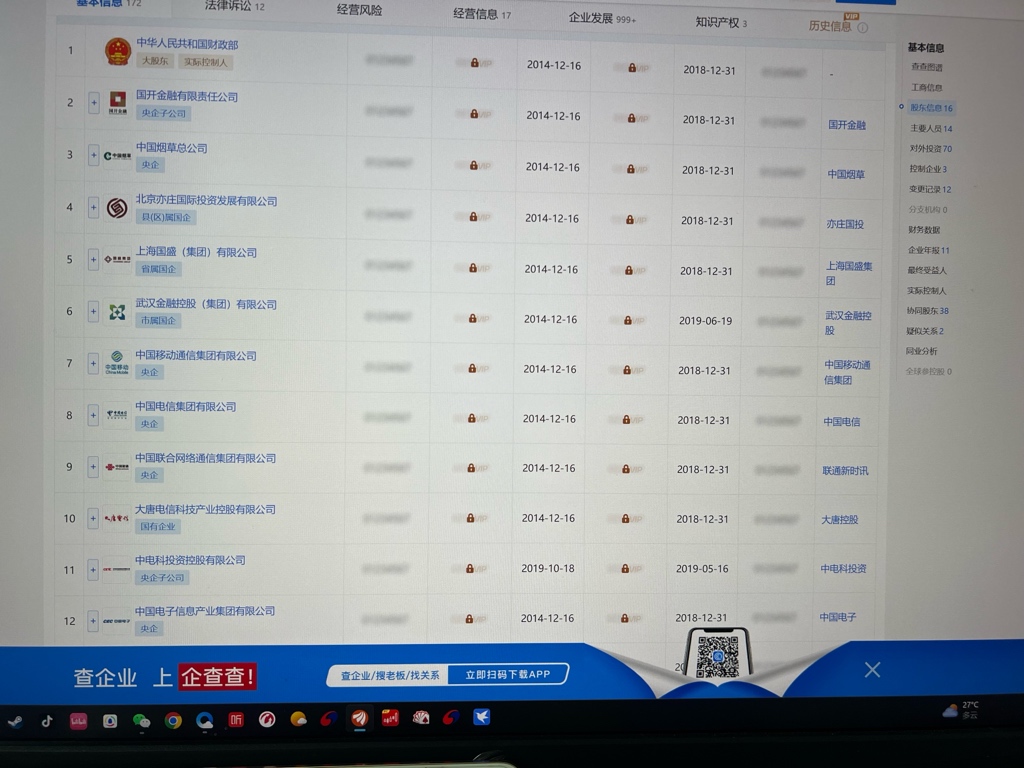1024x768 pixels.
Task: Click the QR code on the bottom banner
Action: coord(718,656)
